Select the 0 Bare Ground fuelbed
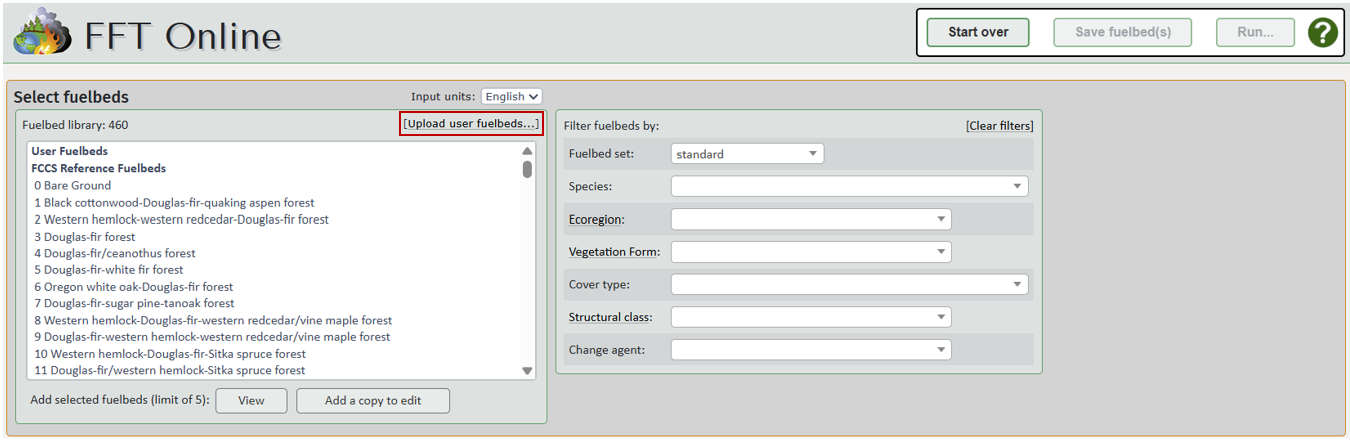Viewport: 1350px width, 440px height. click(72, 185)
